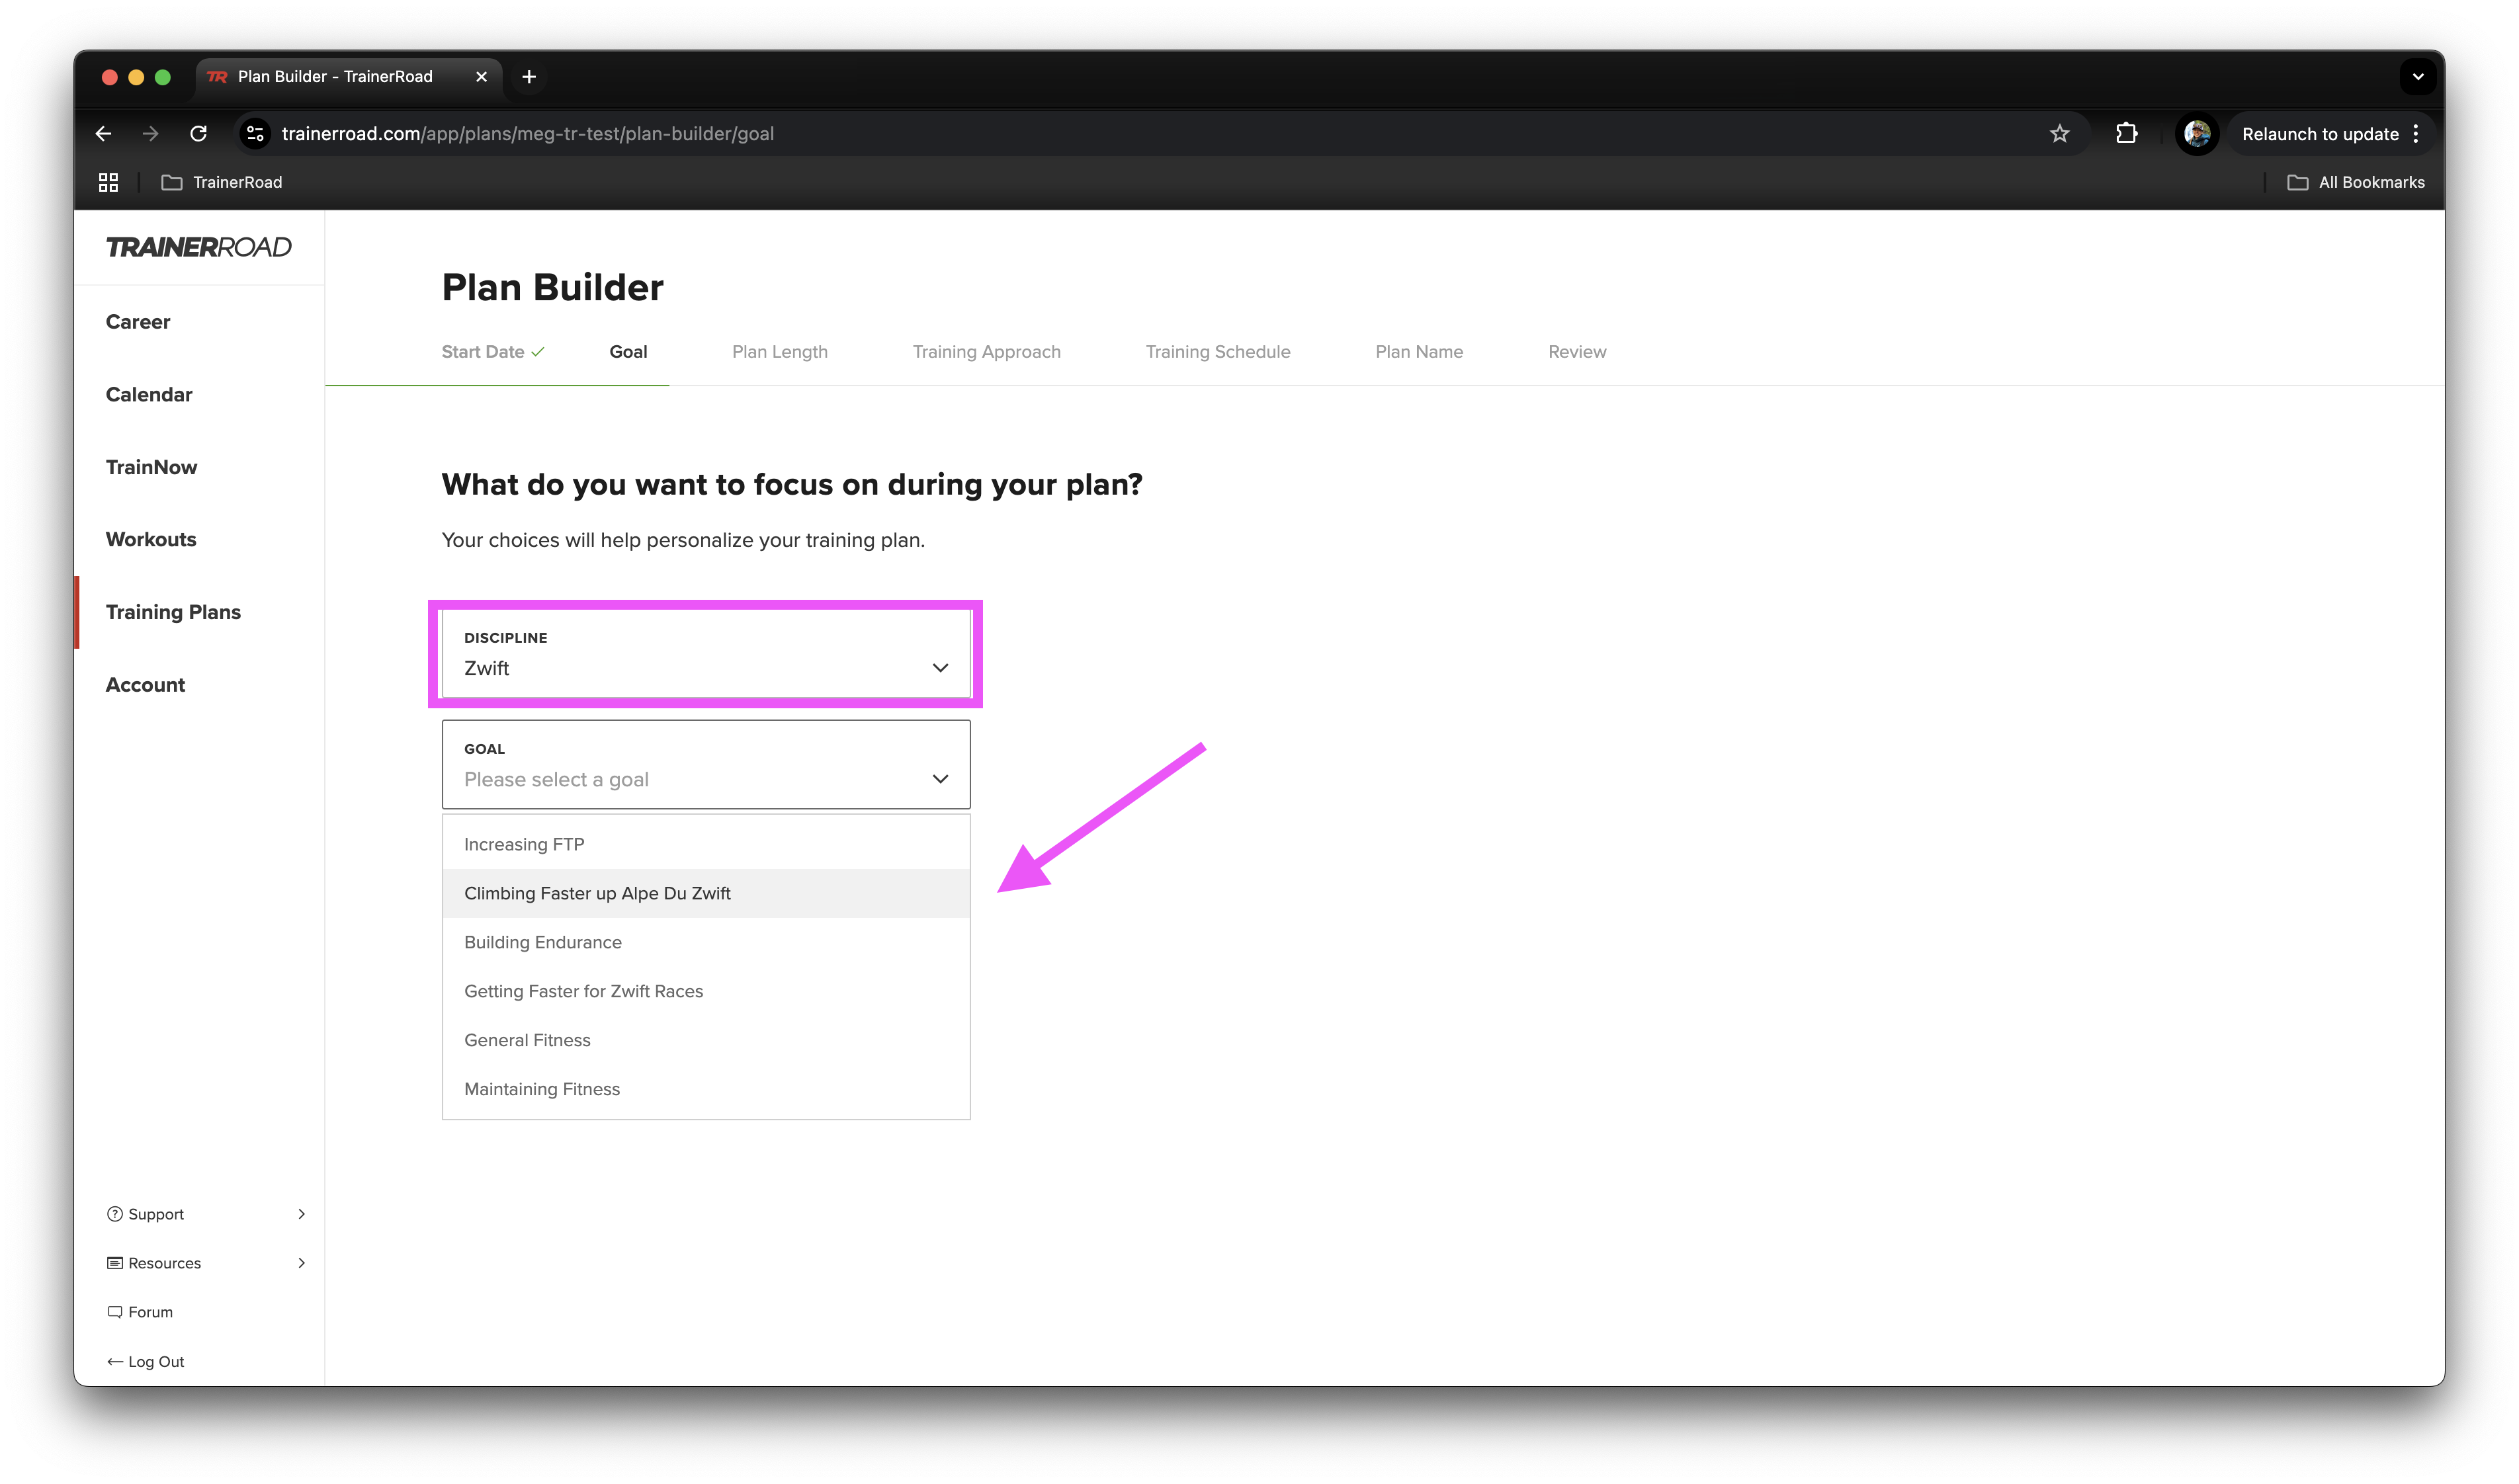Screen dimensions: 2519x1484
Task: Select the Increasing FTP goal
Action: tap(706, 844)
